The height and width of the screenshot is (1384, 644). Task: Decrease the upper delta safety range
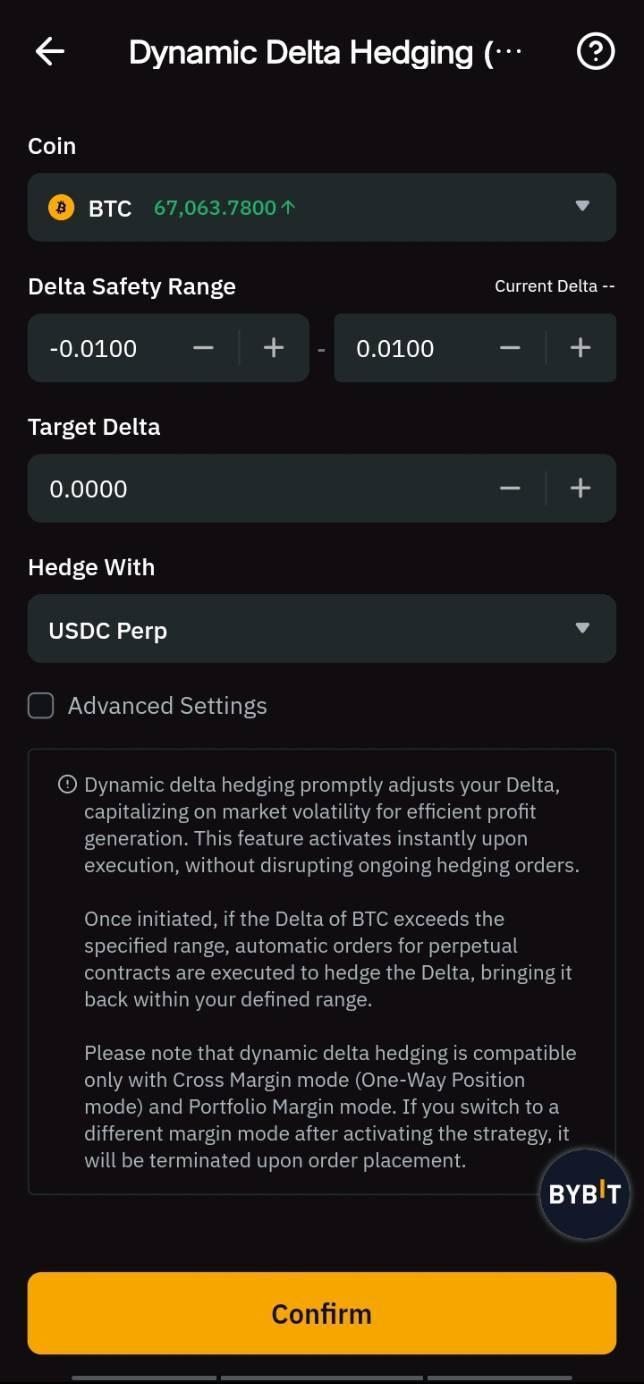click(x=510, y=348)
